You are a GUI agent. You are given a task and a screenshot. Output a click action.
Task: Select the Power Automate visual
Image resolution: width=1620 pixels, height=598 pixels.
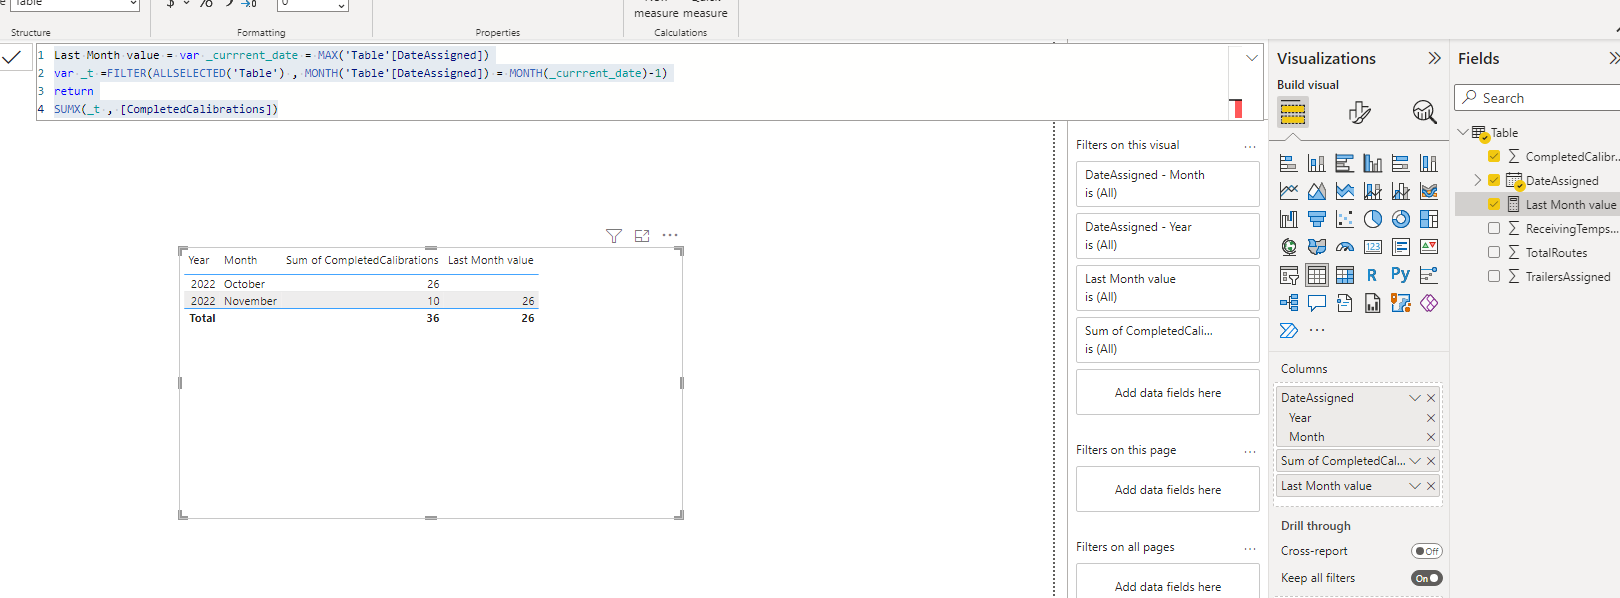pos(1288,330)
